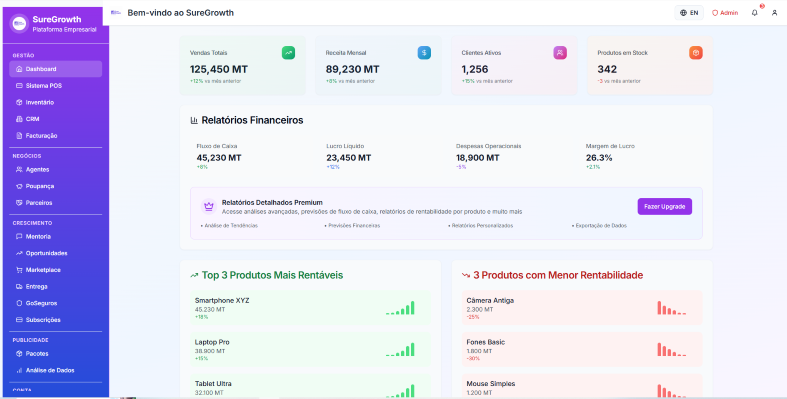Open the user profile icon
The width and height of the screenshot is (787, 399).
(774, 13)
